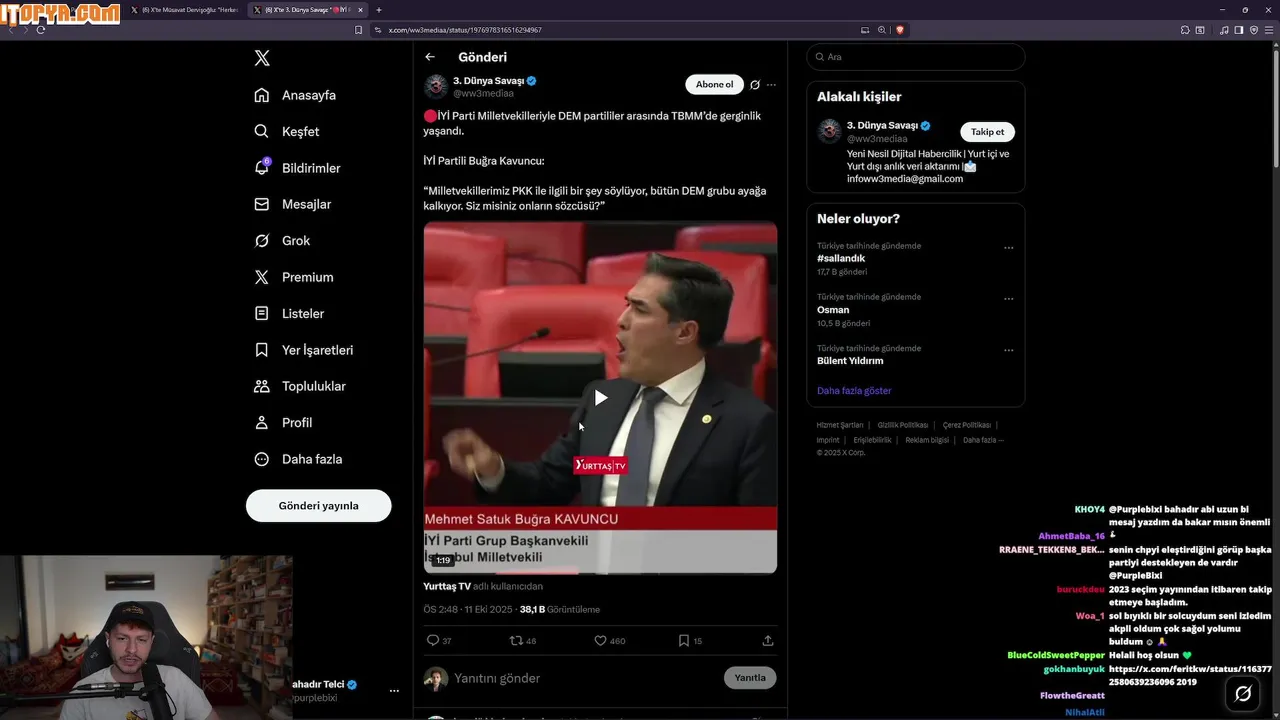Open the Premium page

pos(294,277)
